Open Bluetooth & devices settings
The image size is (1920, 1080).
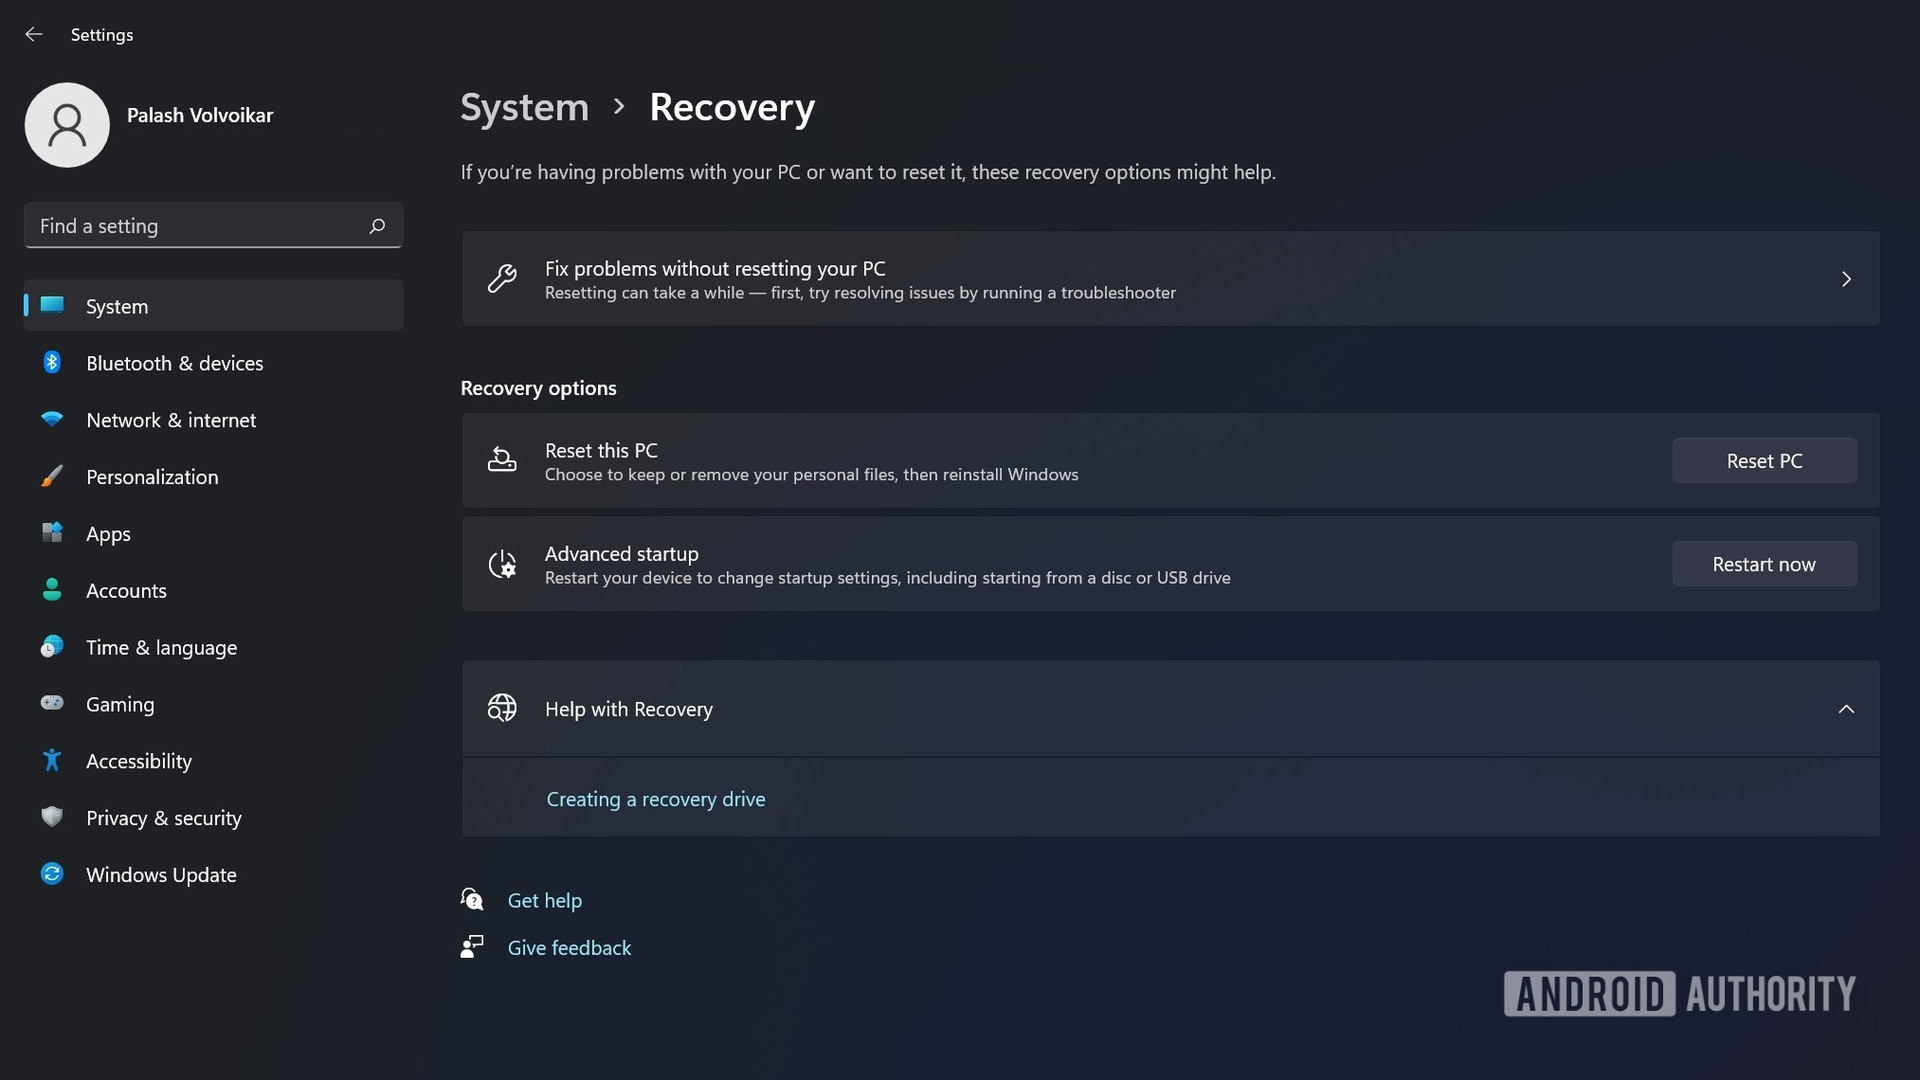pyautogui.click(x=213, y=363)
